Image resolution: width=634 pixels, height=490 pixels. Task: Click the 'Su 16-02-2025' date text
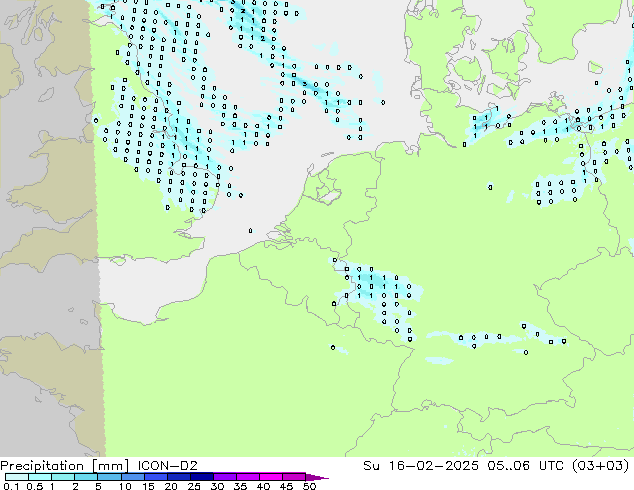[421, 466]
